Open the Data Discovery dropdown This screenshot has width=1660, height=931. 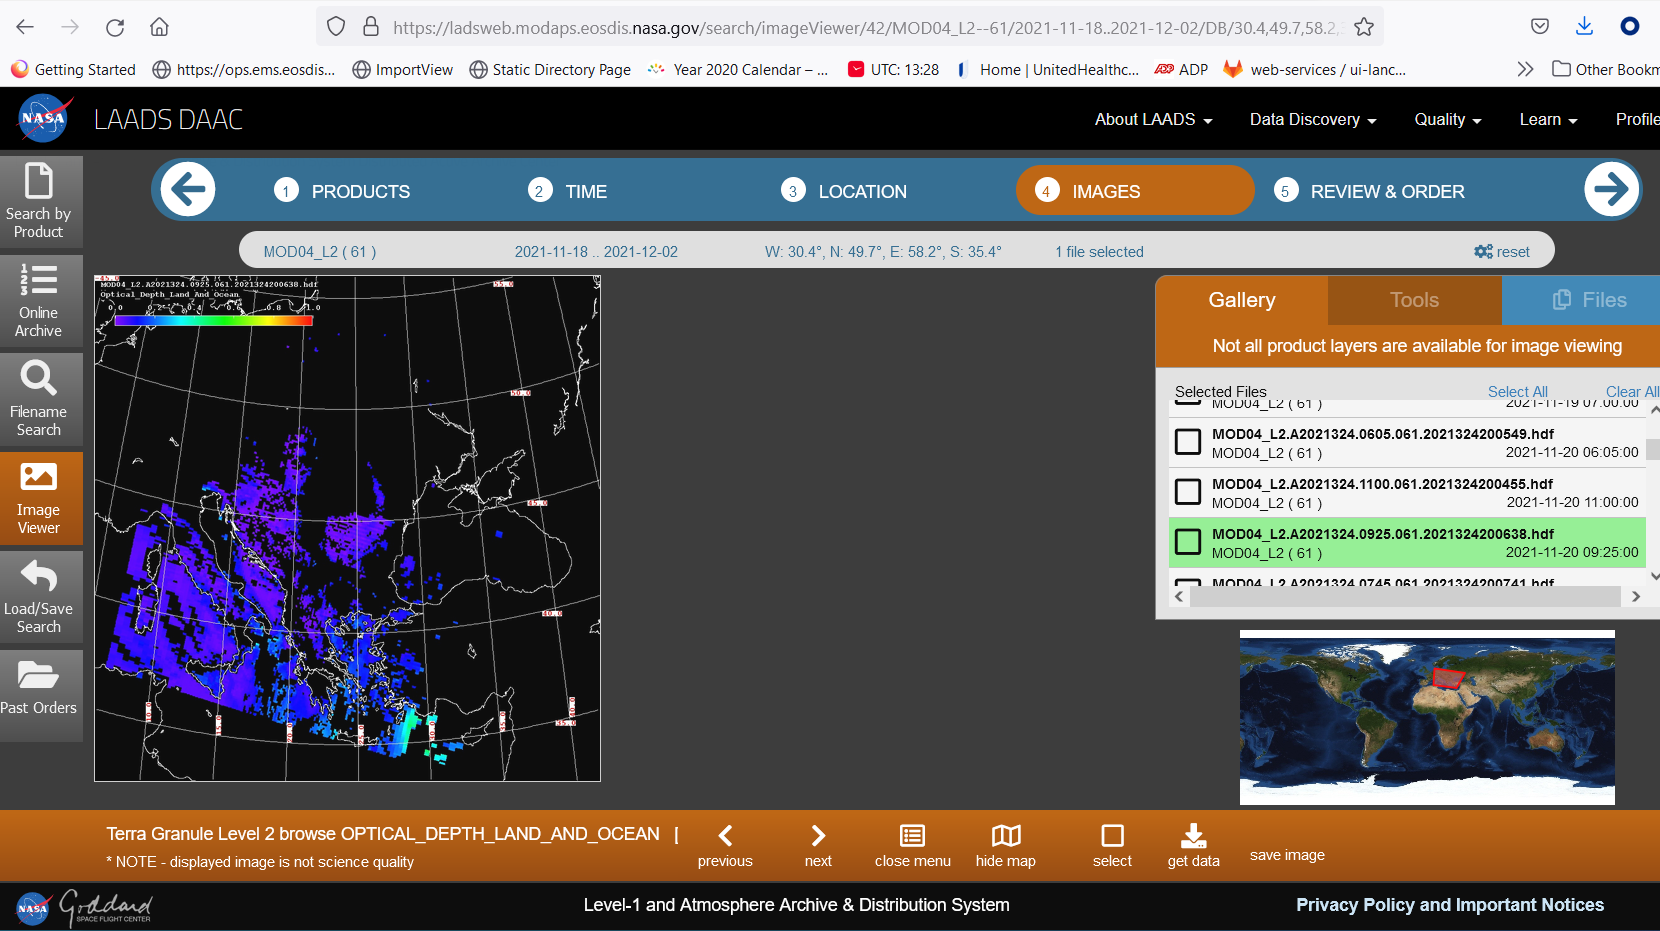[1312, 120]
